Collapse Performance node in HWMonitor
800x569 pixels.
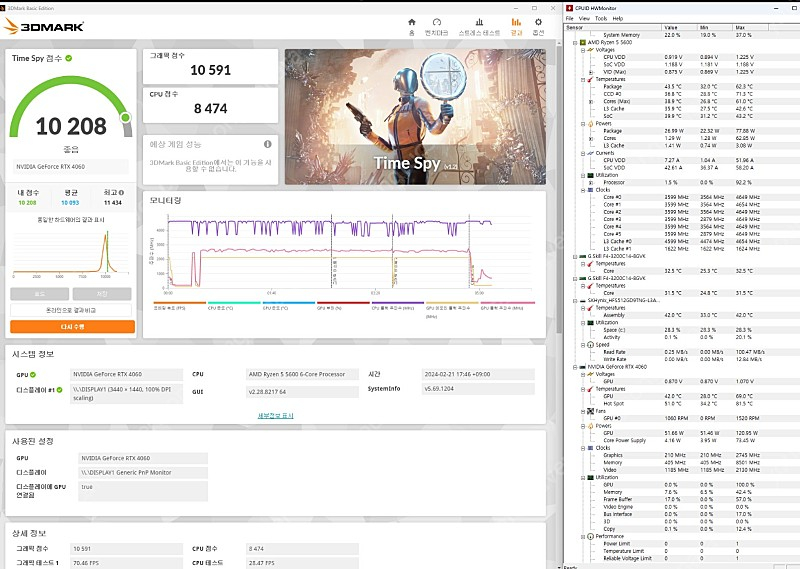click(583, 536)
